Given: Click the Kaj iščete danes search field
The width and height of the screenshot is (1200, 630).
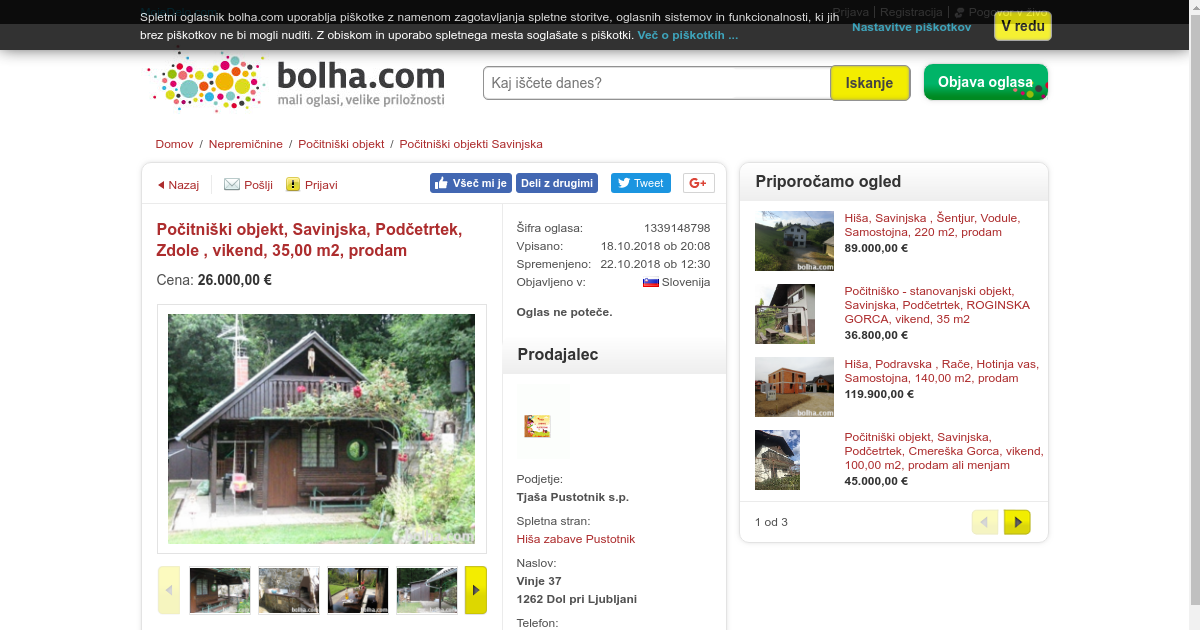Looking at the screenshot, I should [x=657, y=83].
